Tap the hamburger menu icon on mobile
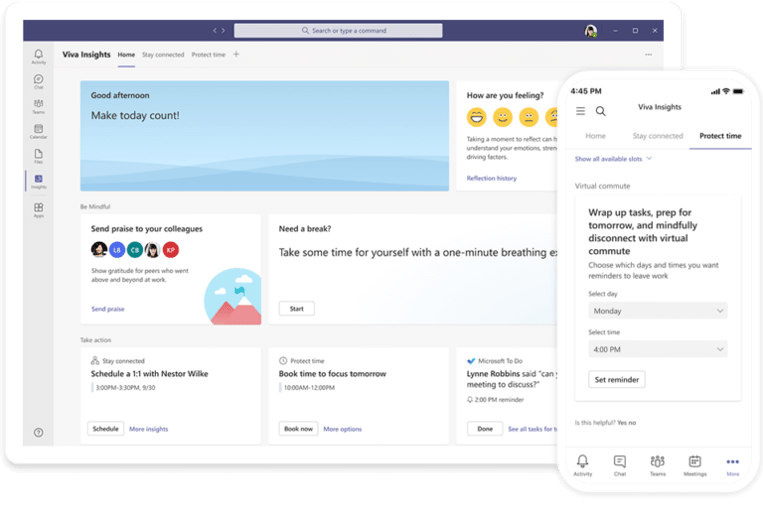 [581, 111]
